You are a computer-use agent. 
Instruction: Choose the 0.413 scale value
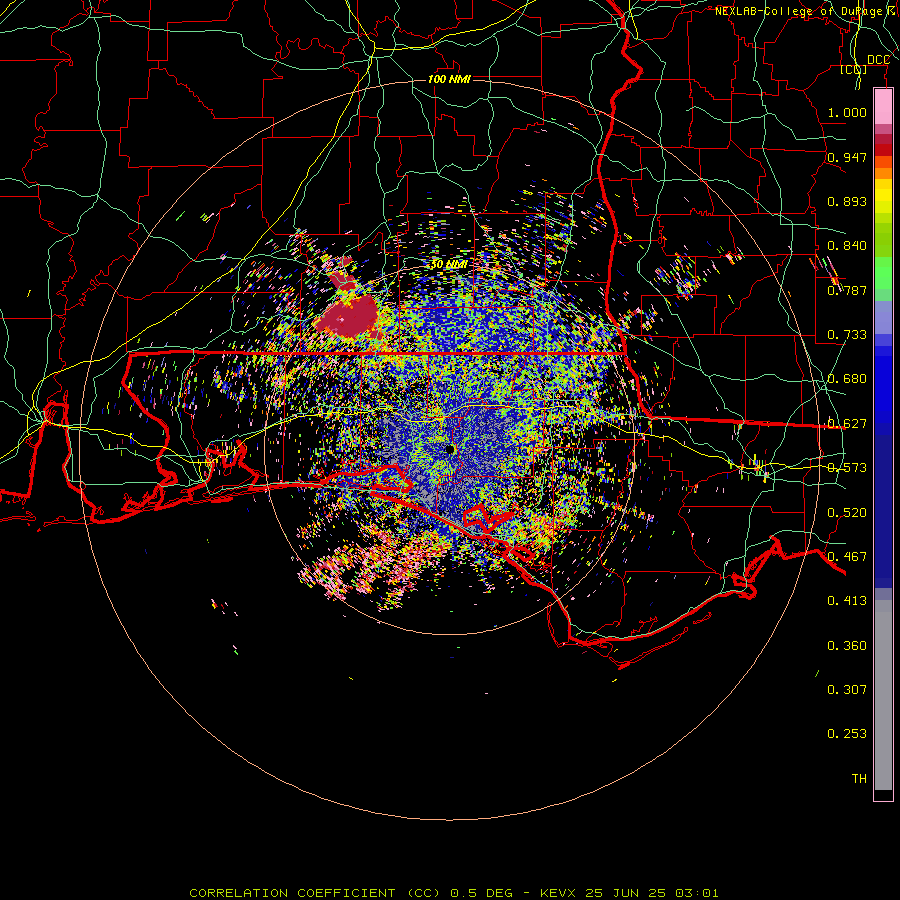pyautogui.click(x=847, y=601)
